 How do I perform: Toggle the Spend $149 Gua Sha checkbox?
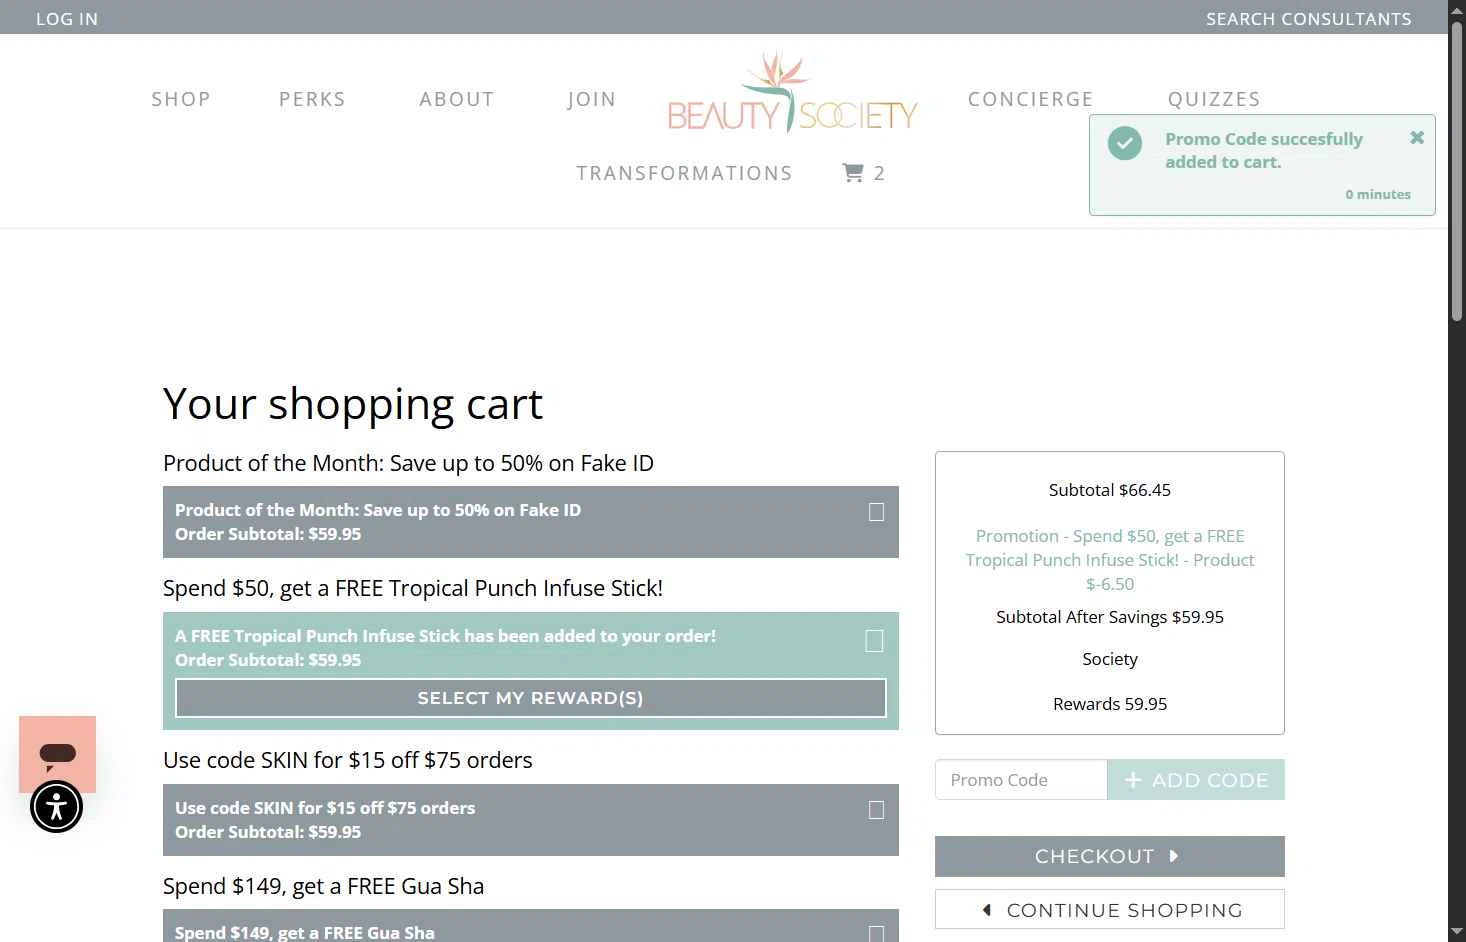click(x=877, y=934)
